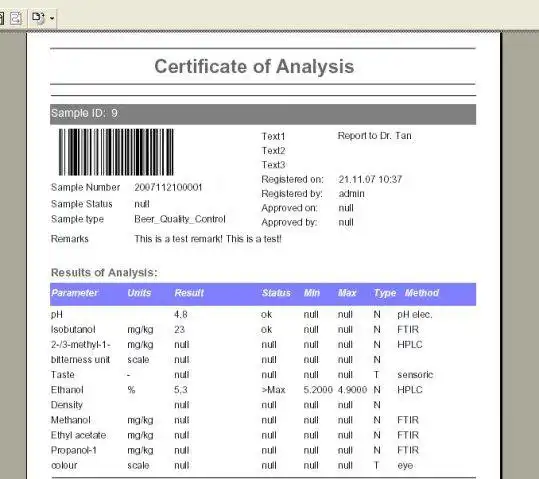This screenshot has height=479, width=539.
Task: Open the export icon's dropdown arrow
Action: (x=52, y=18)
